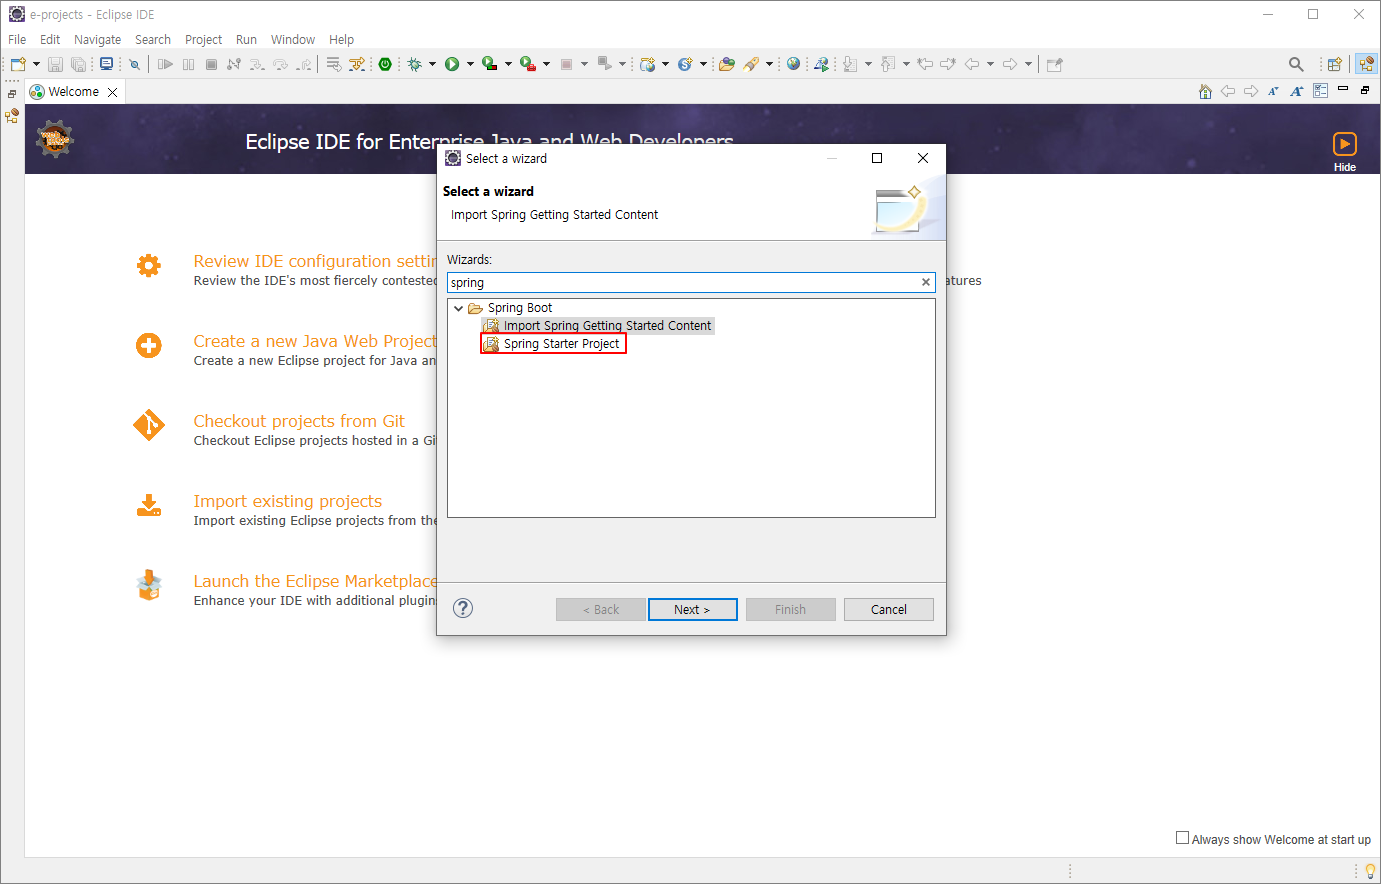Open the New button dropdown arrow
The image size is (1381, 884).
pyautogui.click(x=37, y=64)
